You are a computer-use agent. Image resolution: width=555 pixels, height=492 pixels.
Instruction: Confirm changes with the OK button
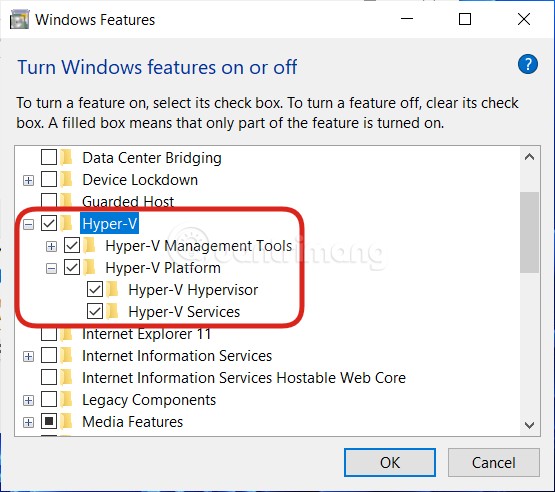tap(390, 463)
